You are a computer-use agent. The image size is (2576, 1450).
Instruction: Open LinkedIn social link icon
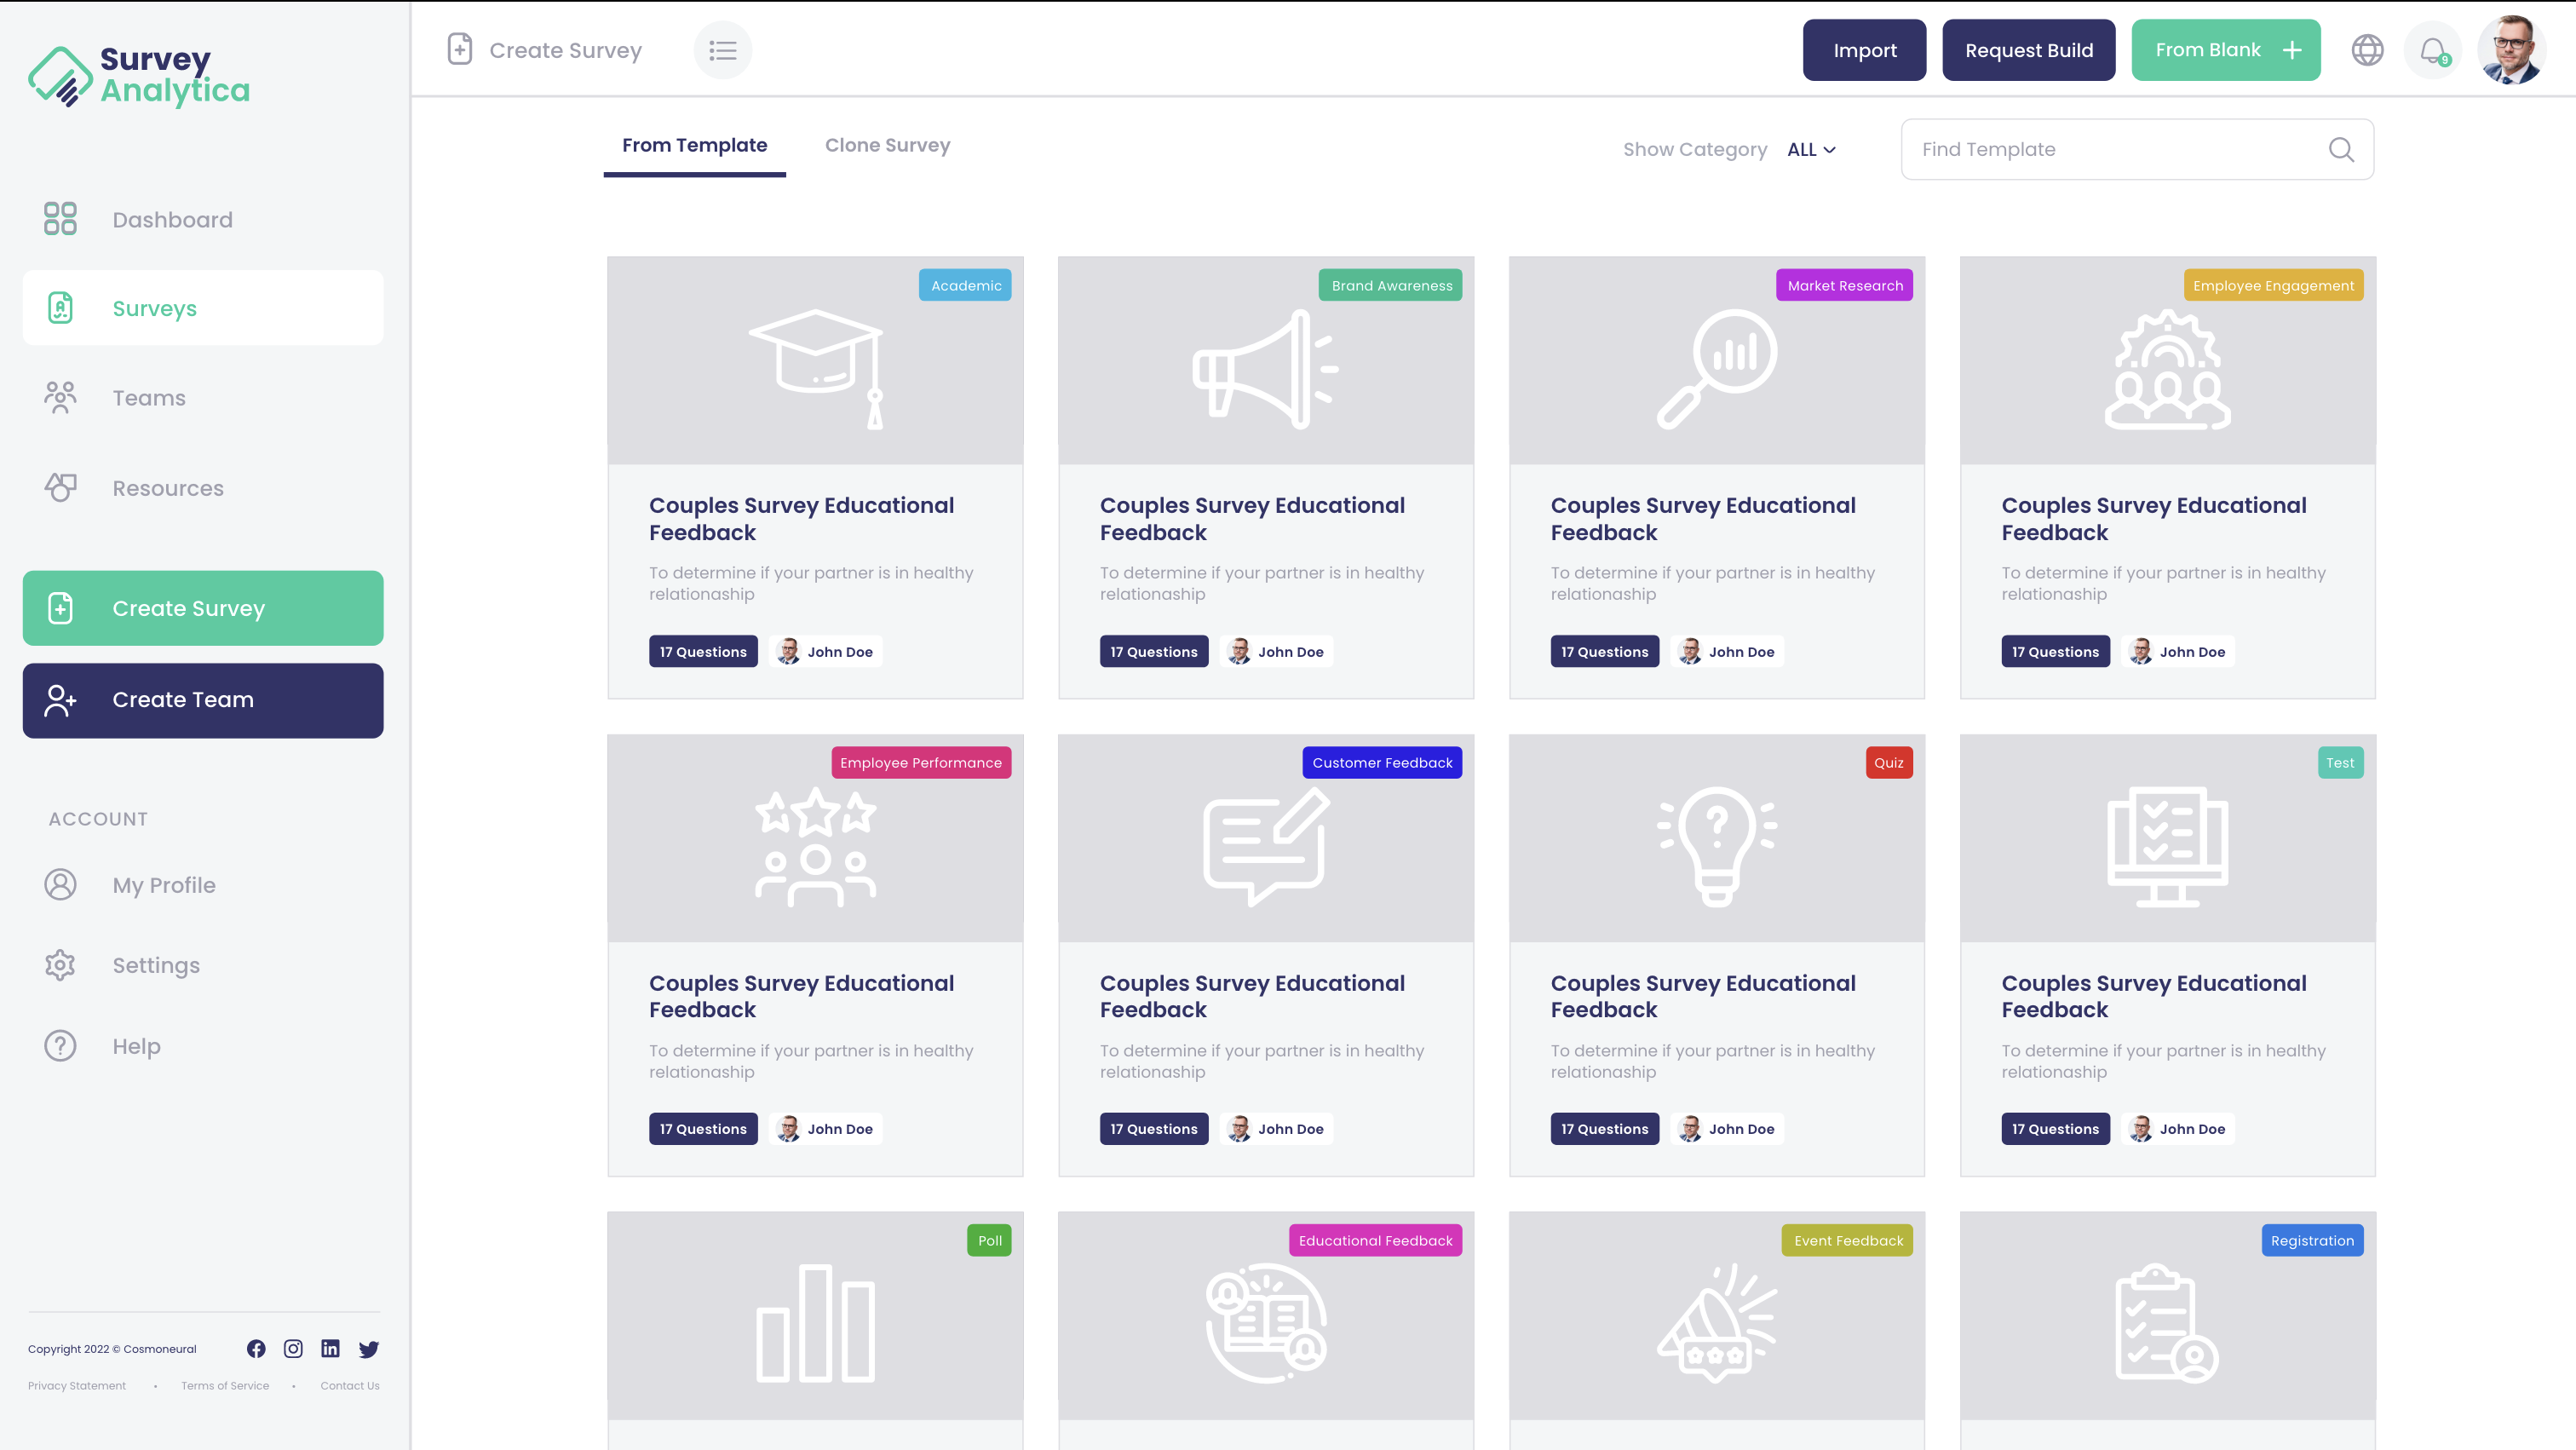[330, 1349]
